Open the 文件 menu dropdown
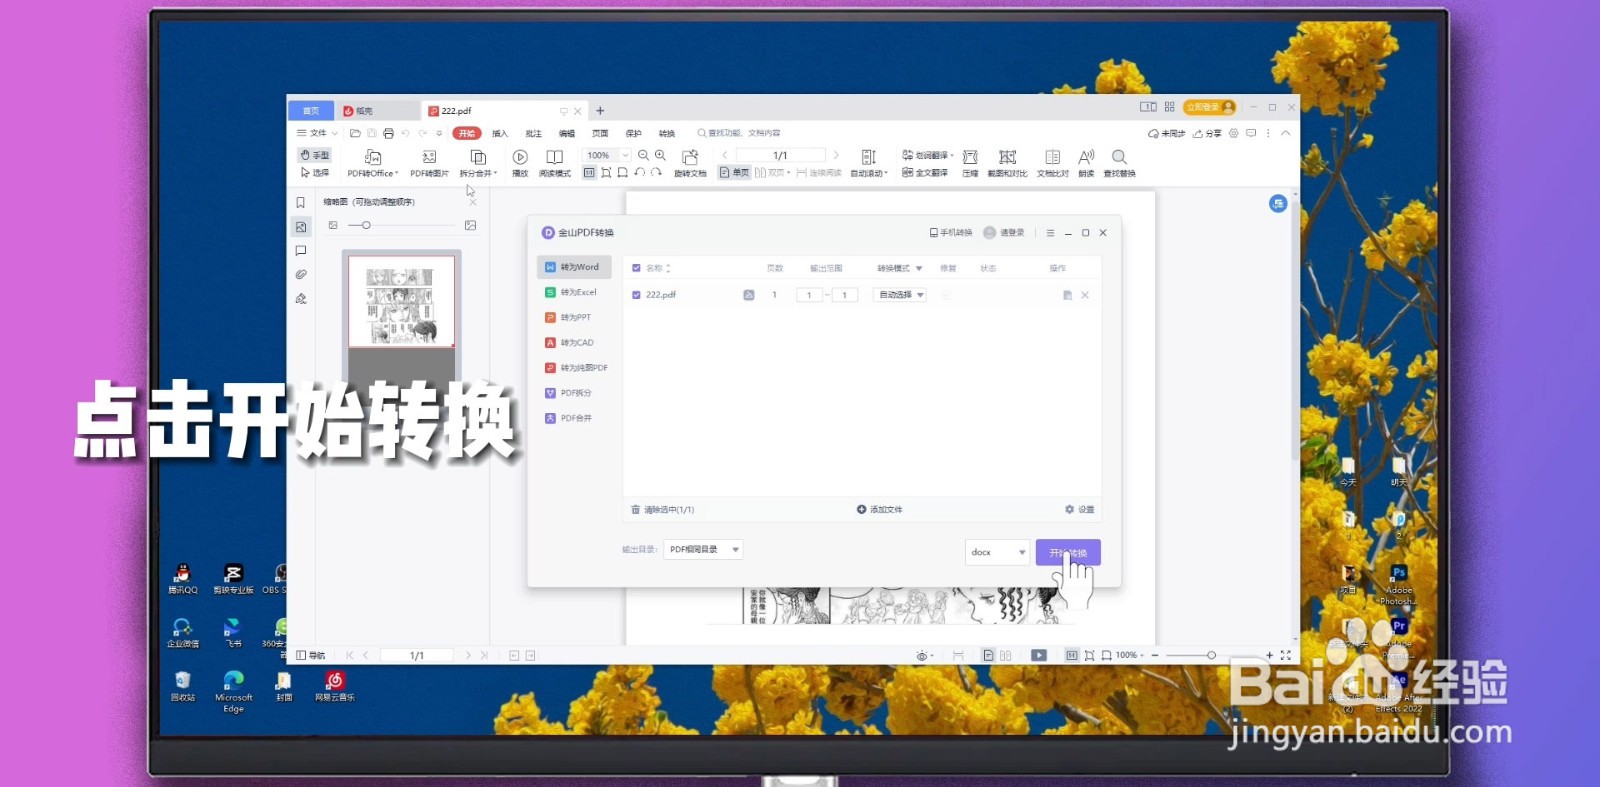1600x787 pixels. pyautogui.click(x=317, y=133)
